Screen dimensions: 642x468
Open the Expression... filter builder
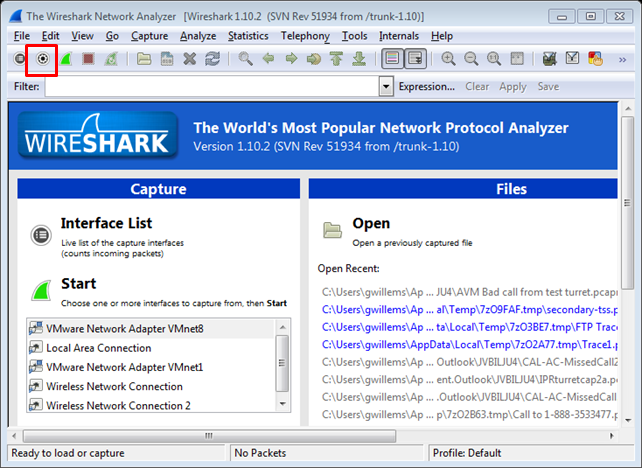click(427, 87)
